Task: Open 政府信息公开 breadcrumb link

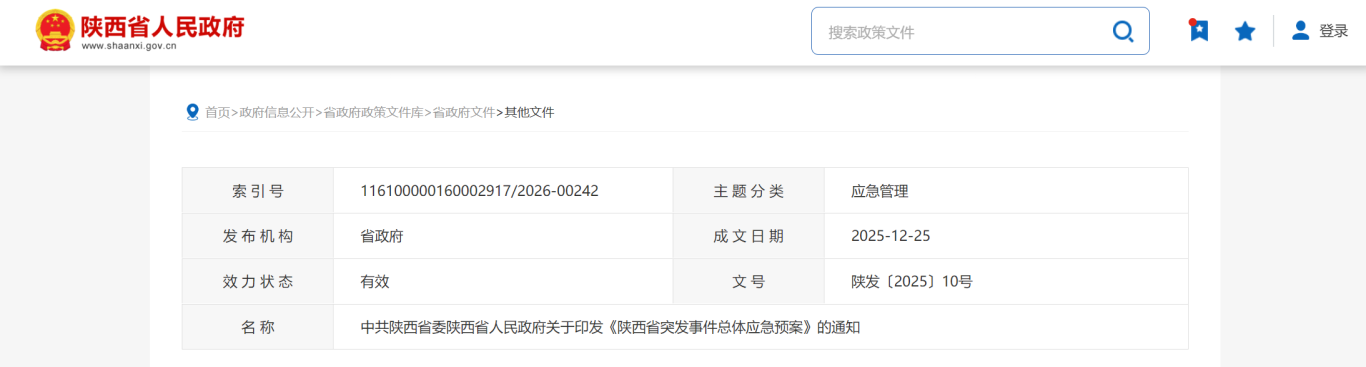Action: (x=276, y=113)
